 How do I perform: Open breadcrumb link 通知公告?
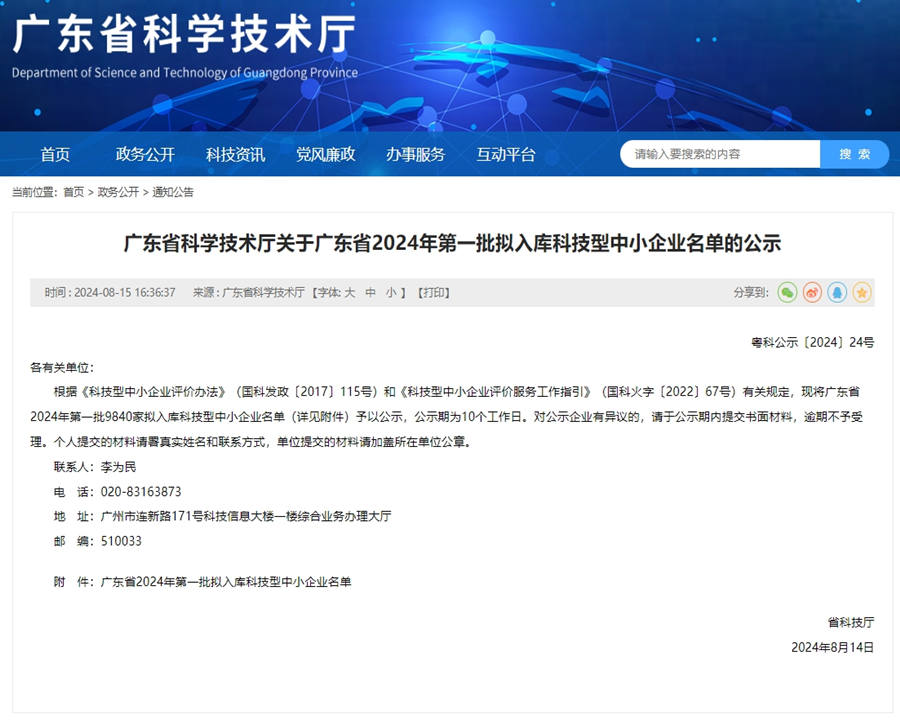175,192
